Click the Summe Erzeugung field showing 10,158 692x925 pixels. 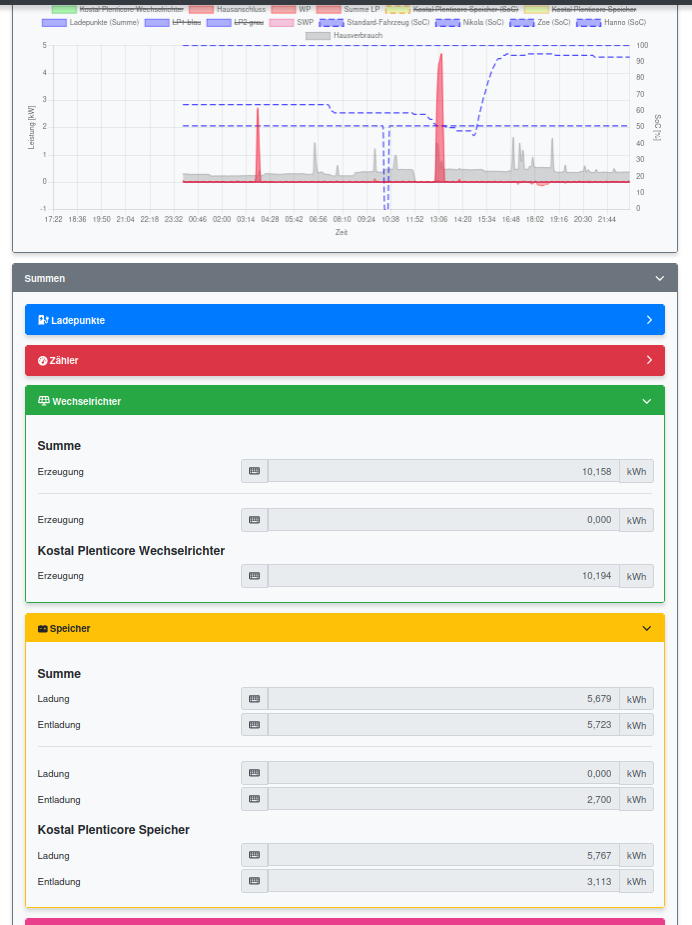444,471
